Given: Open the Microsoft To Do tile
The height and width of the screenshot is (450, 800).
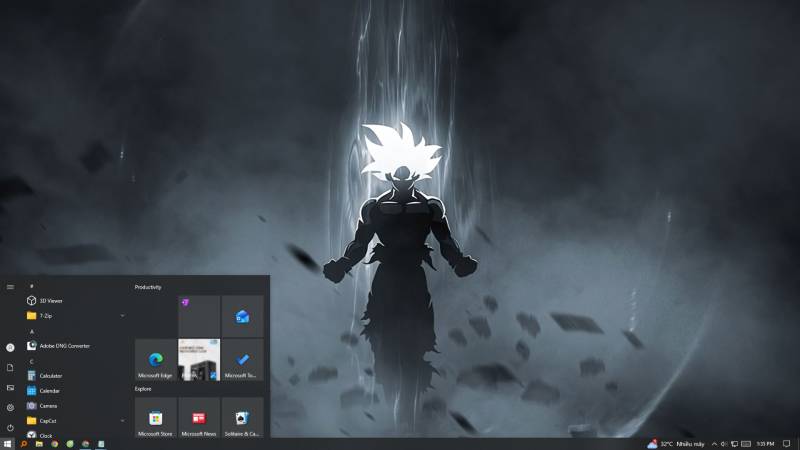Looking at the screenshot, I should (x=242, y=360).
